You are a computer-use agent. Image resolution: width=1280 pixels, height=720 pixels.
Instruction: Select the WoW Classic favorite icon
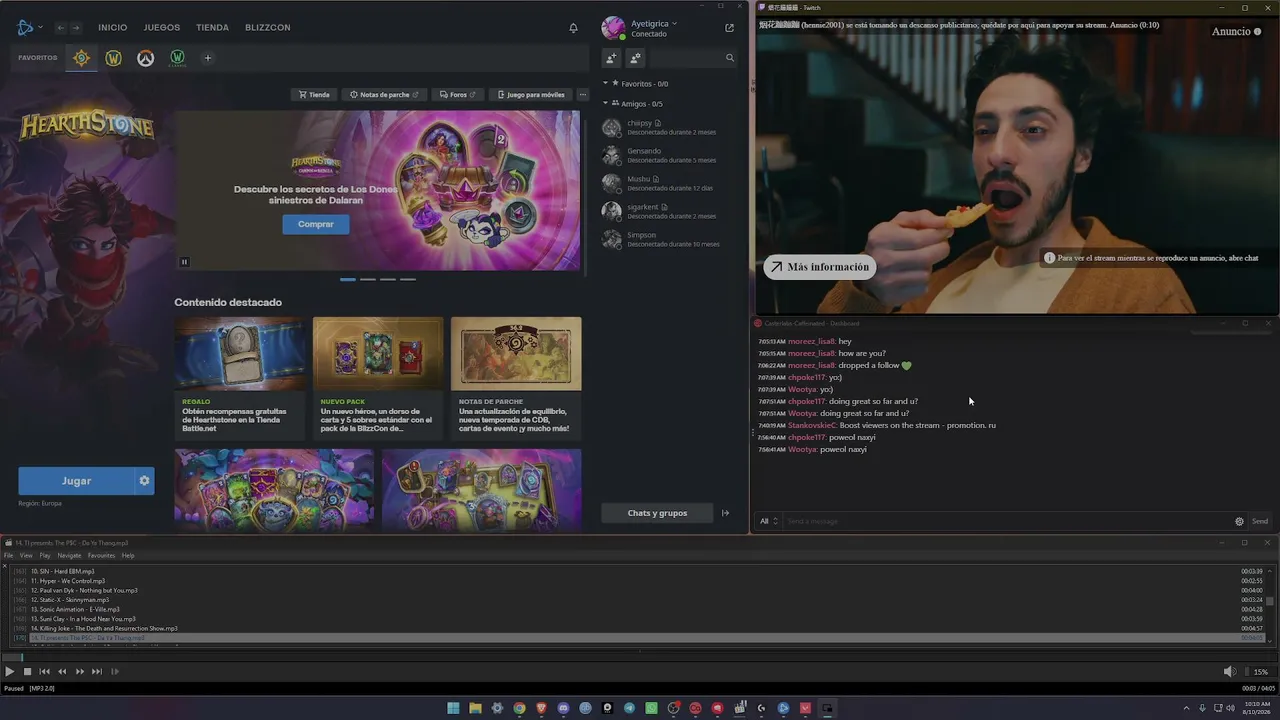point(177,58)
